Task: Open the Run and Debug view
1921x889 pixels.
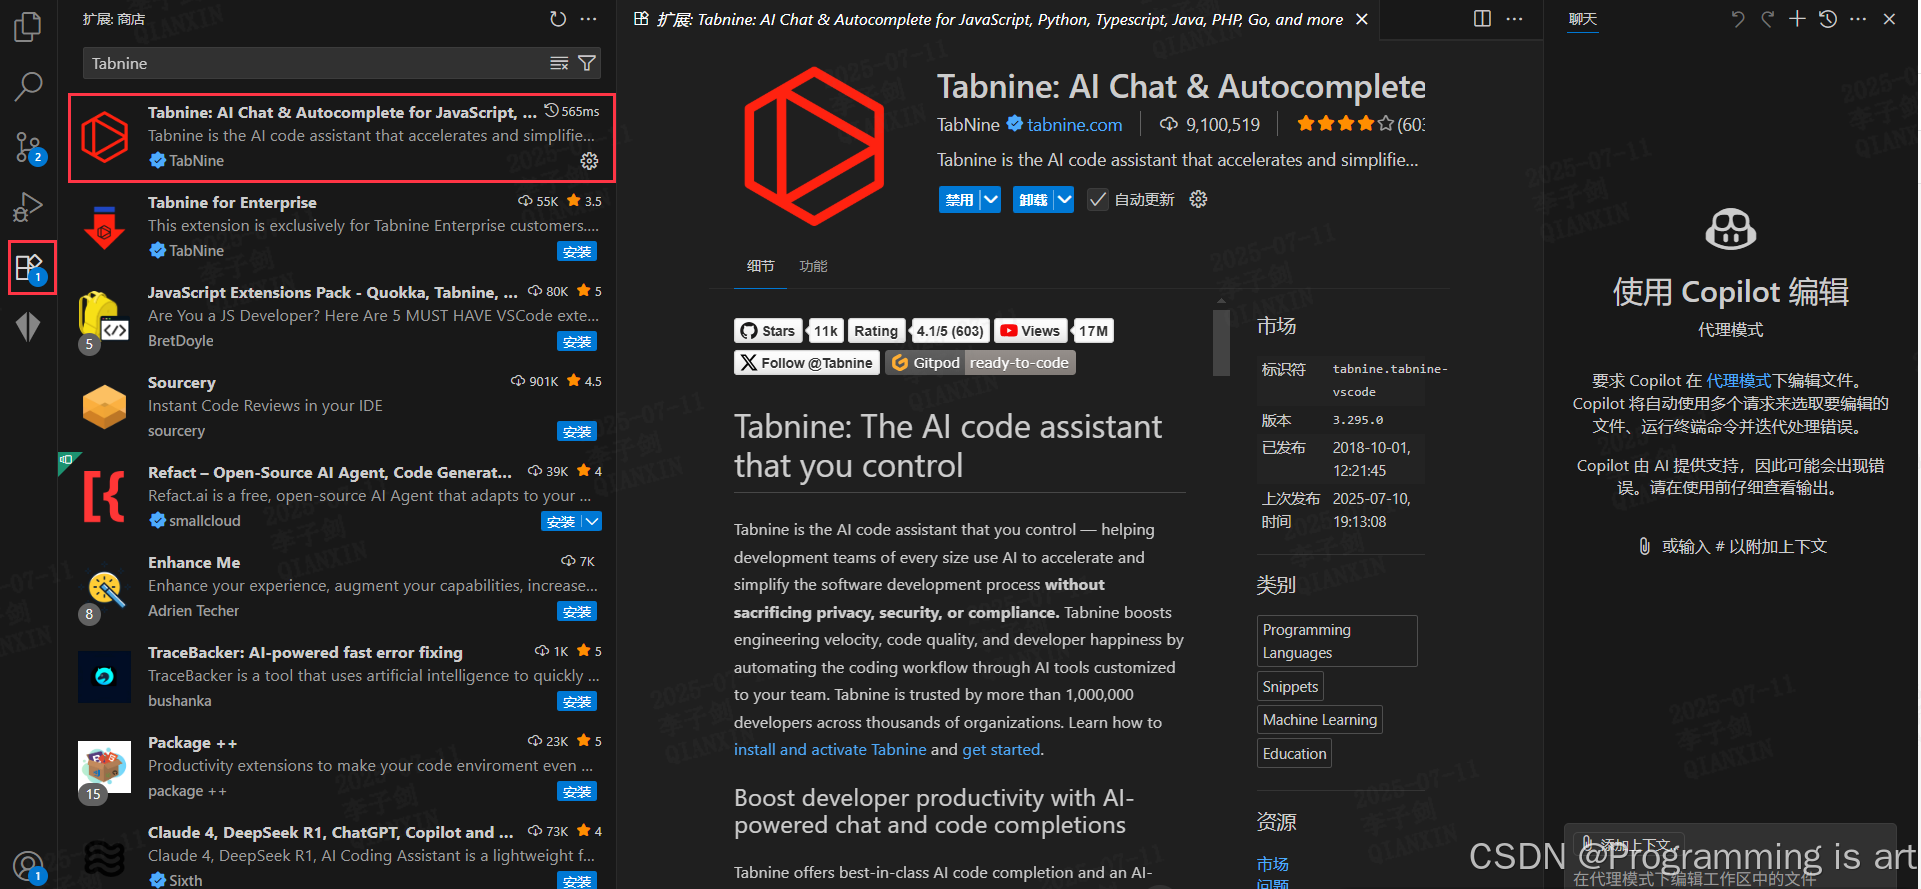Action: (x=28, y=207)
